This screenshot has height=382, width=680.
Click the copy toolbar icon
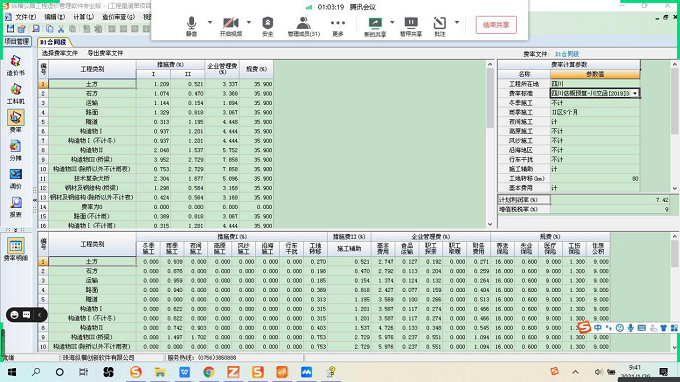49,29
